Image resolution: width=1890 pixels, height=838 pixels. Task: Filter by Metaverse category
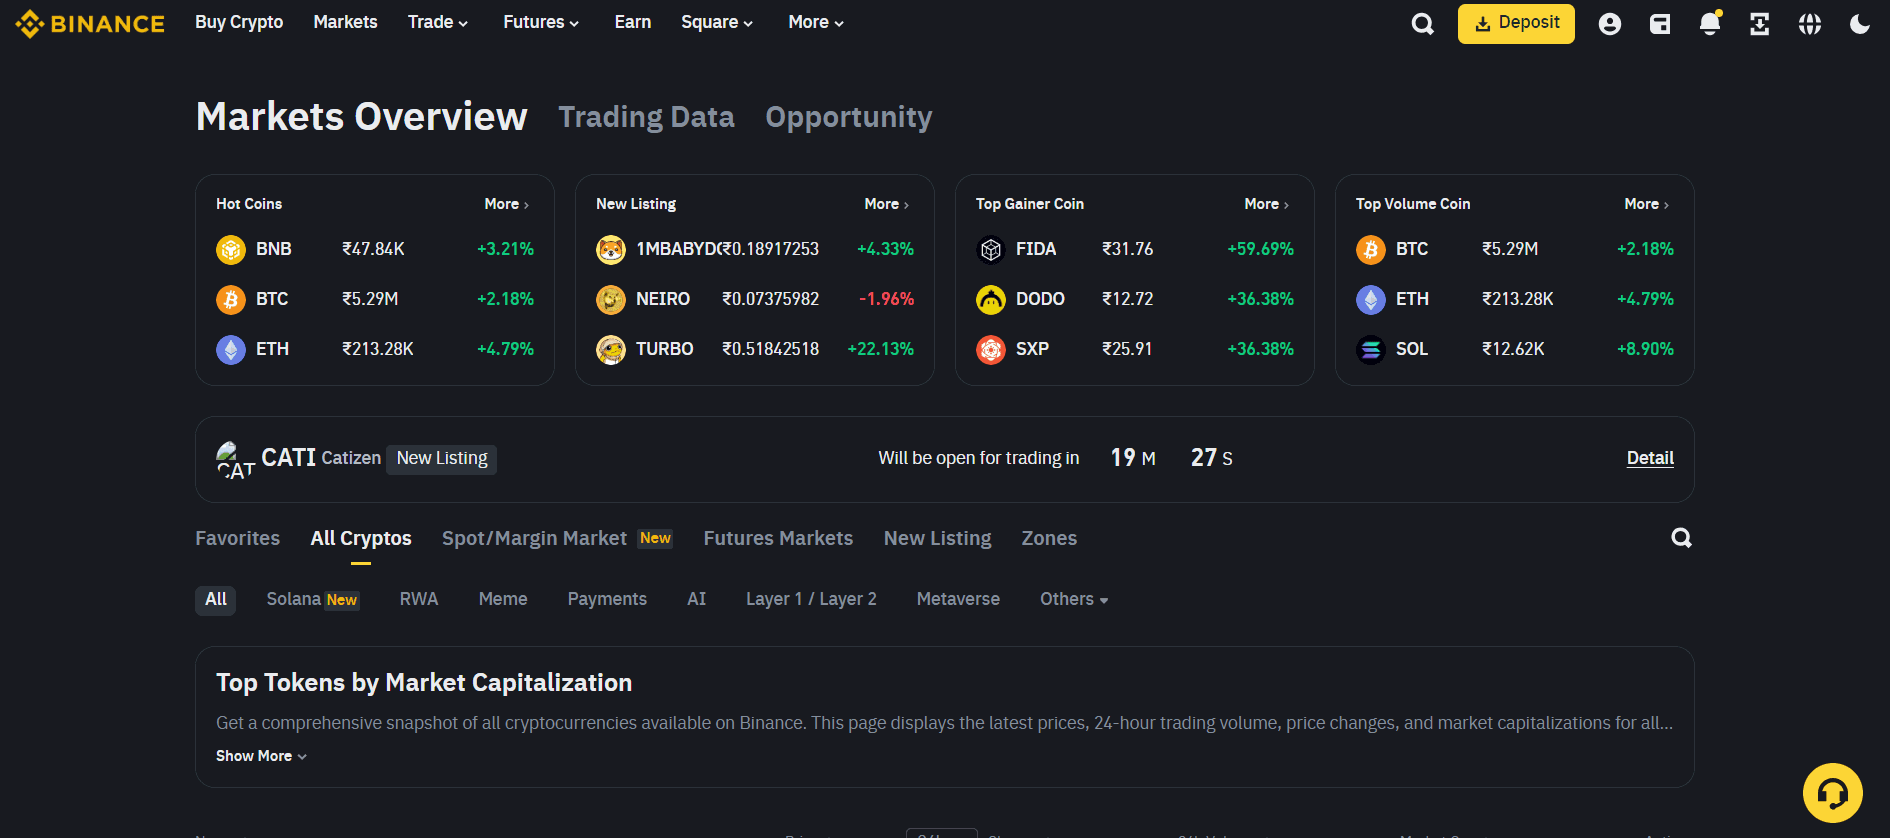coord(958,599)
